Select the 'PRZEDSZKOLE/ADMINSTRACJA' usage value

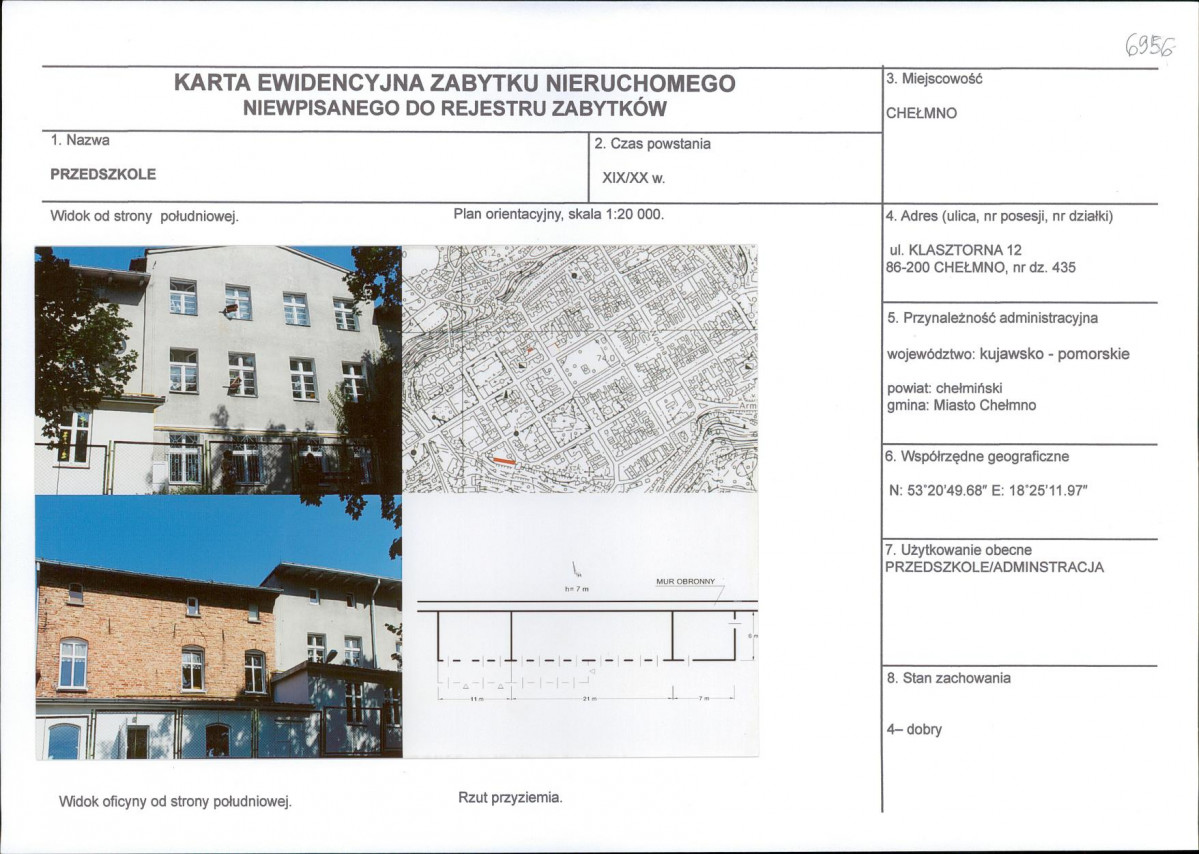994,567
